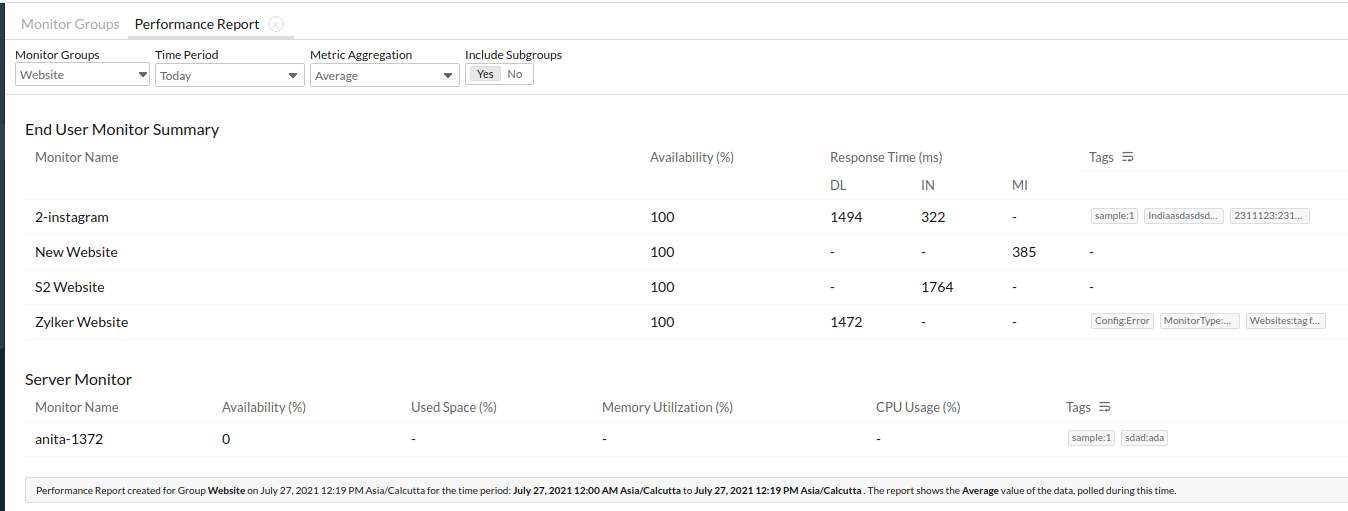Click the Availability (%) header in Server Monitor
1348x511 pixels.
263,407
